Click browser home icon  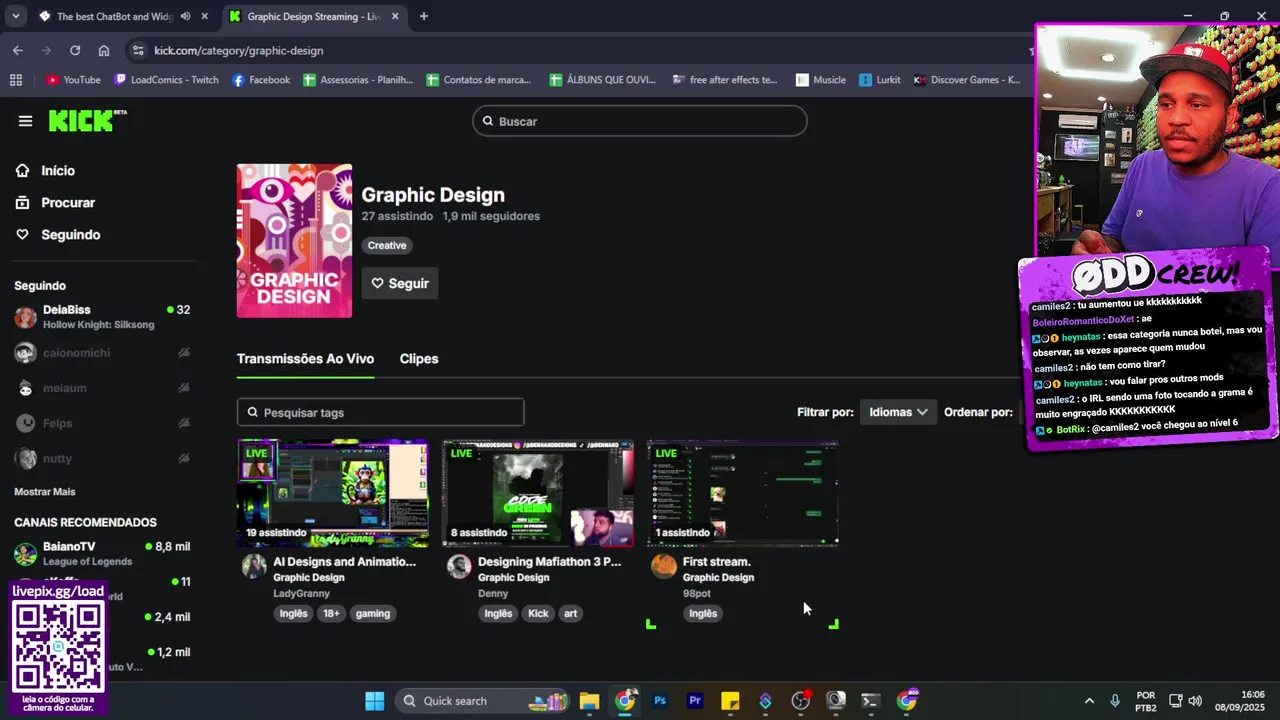[x=104, y=50]
